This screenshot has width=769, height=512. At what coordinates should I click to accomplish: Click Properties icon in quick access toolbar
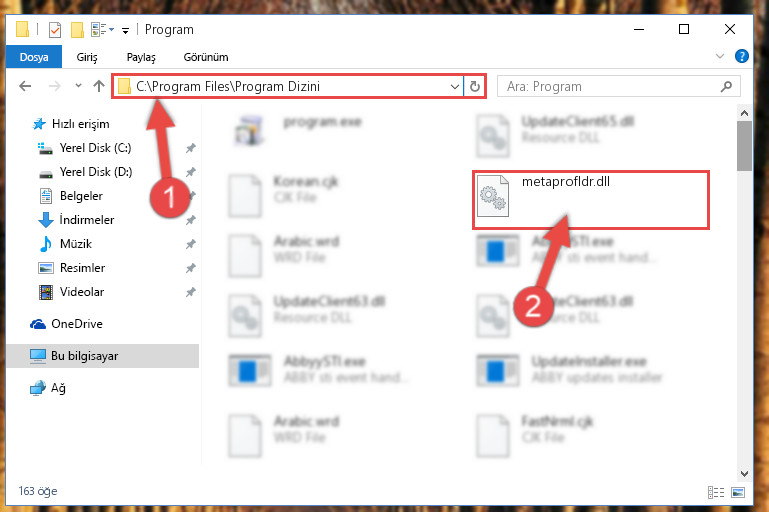point(55,30)
